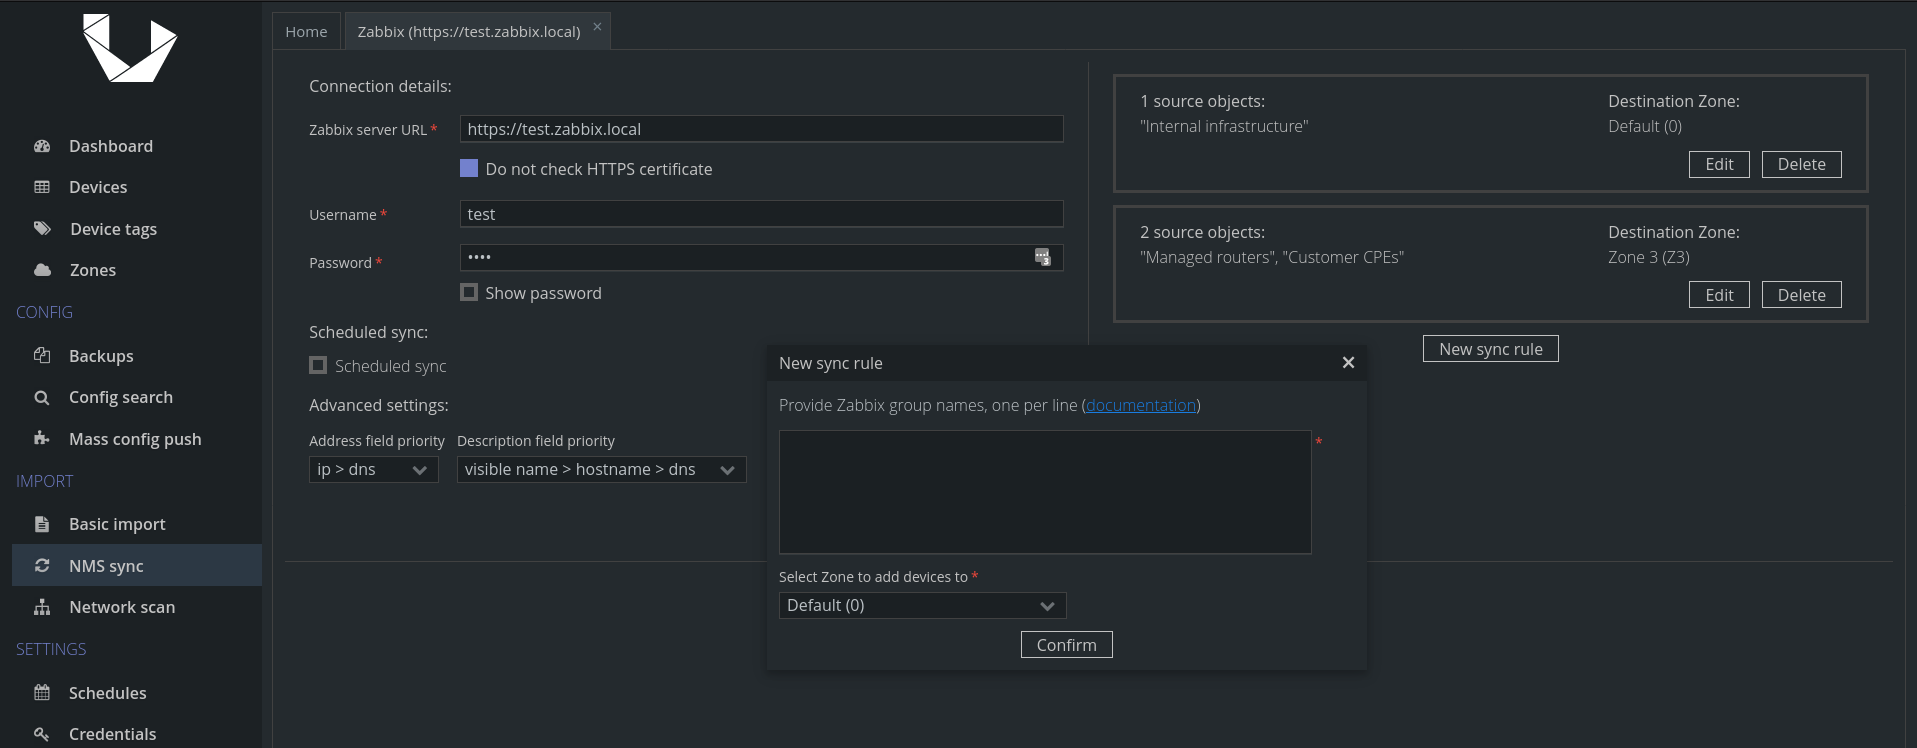Click the NMS sync refresh icon
Viewport: 1917px width, 748px height.
pos(42,566)
